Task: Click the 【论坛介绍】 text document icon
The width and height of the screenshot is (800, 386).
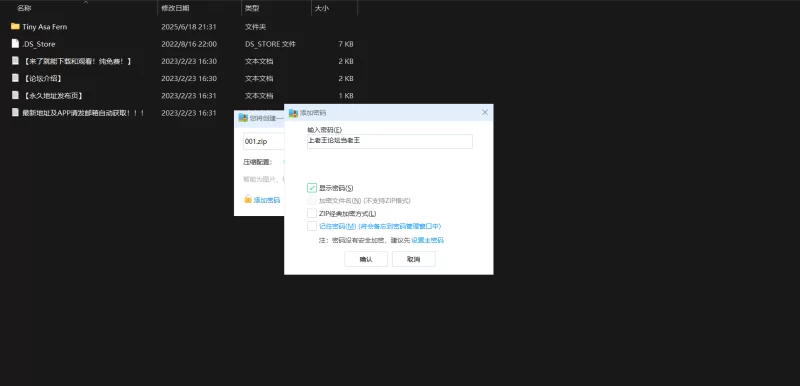Action: point(15,78)
